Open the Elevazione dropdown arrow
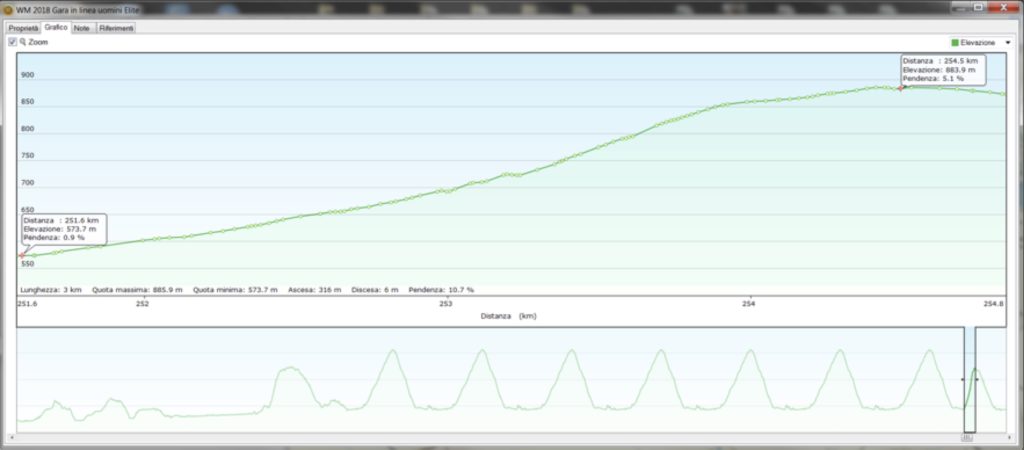1024x450 pixels. pos(1008,42)
